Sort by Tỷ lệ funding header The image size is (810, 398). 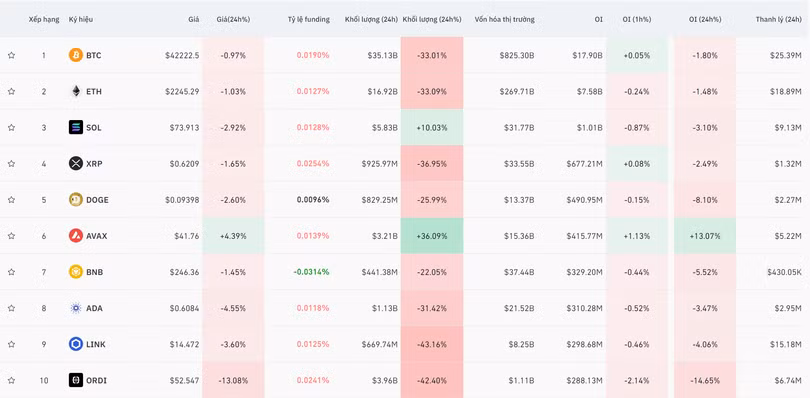pos(308,20)
